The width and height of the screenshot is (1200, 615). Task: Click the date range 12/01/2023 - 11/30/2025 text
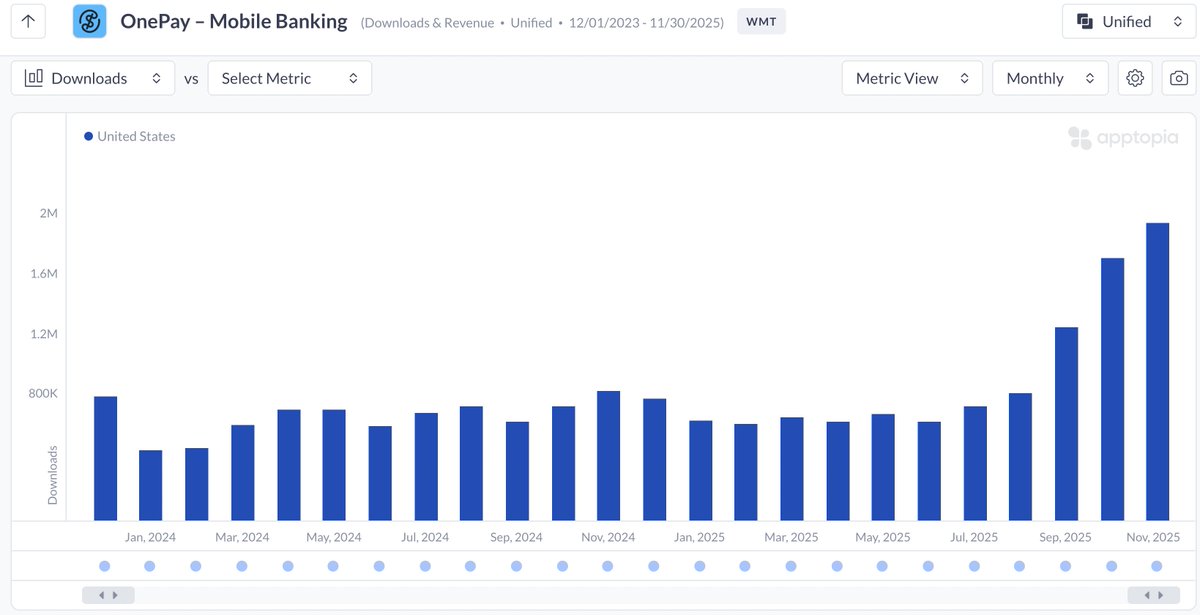click(x=643, y=22)
